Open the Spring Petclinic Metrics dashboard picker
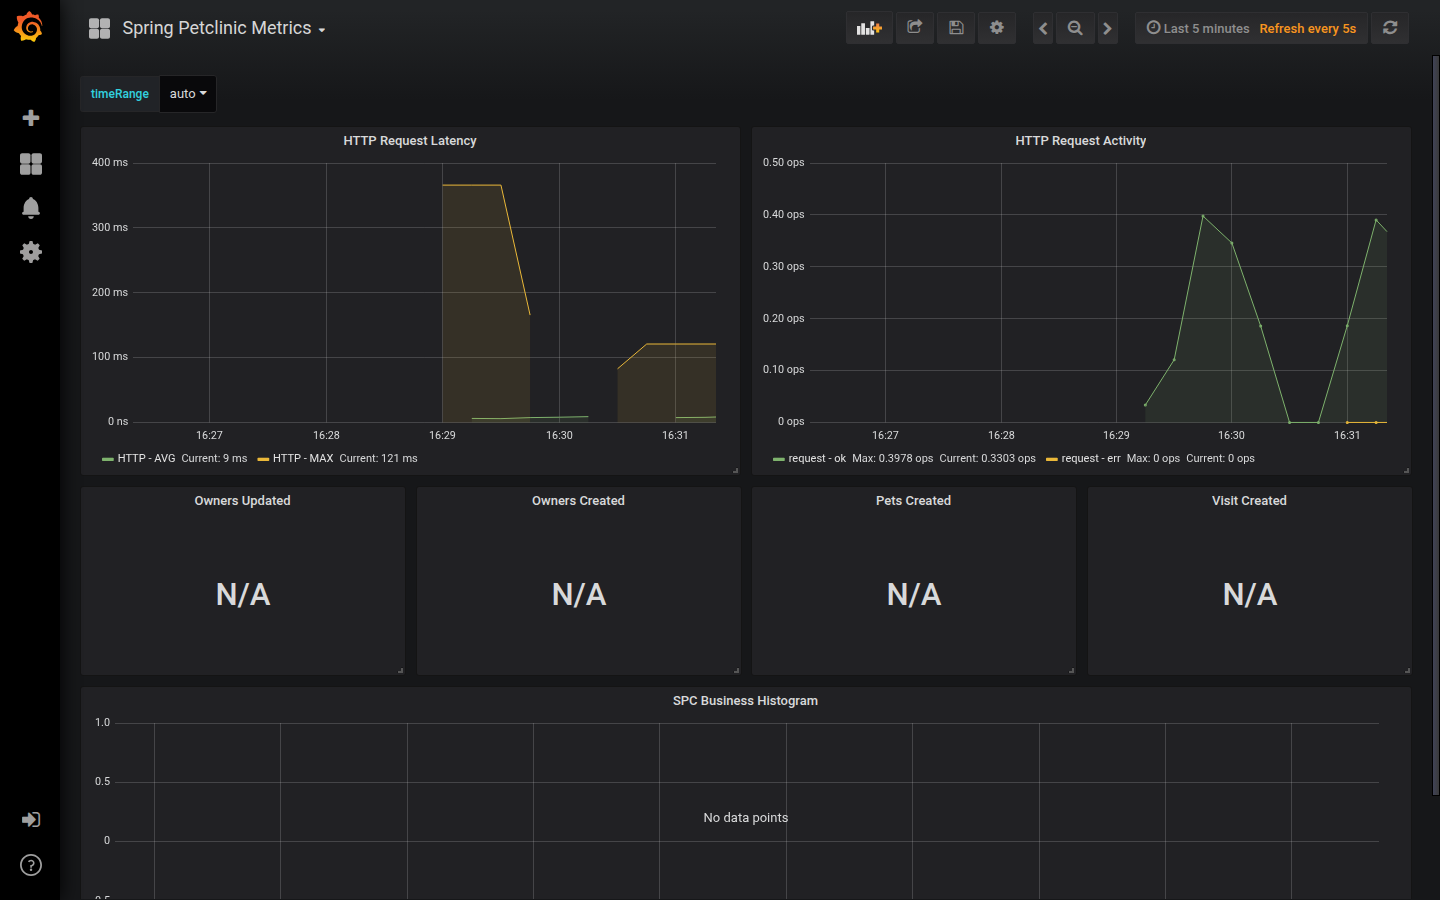 tap(224, 28)
